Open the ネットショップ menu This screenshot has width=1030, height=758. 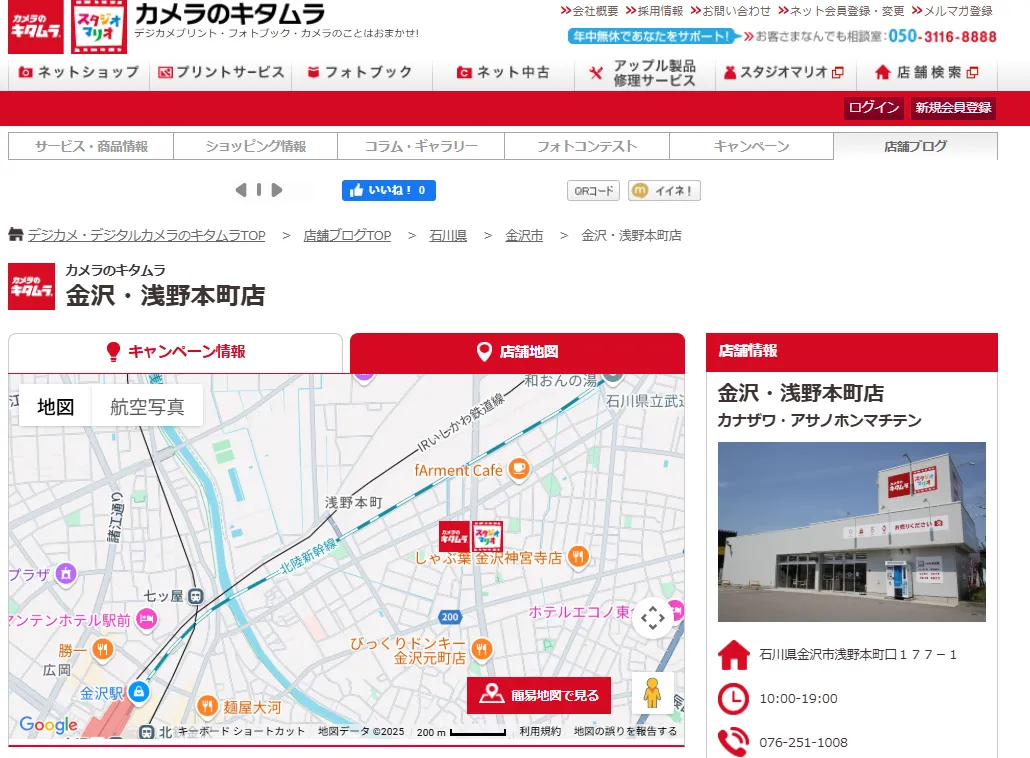(79, 72)
